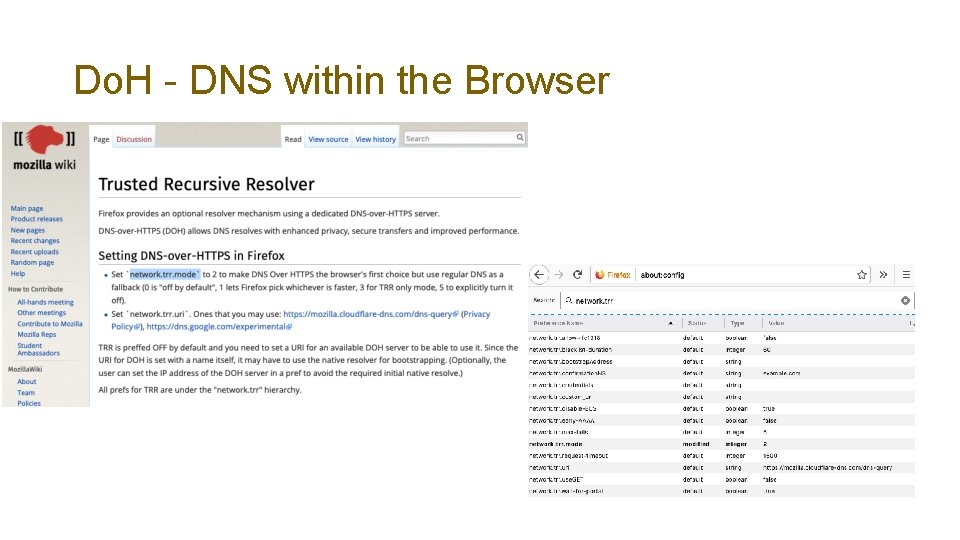Click the cloudflare-dns URL value in the uri row
Viewport: 960px width, 540px height.
pyautogui.click(x=827, y=468)
